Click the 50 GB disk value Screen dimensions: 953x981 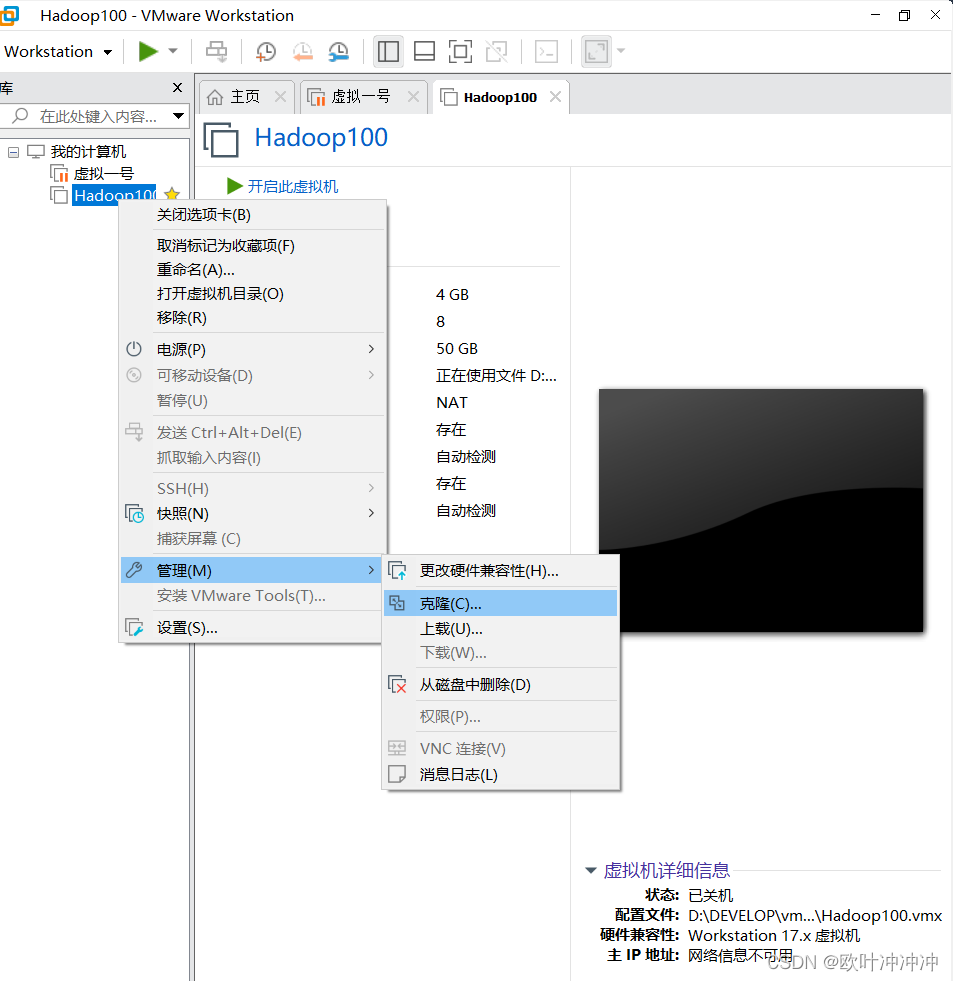pyautogui.click(x=457, y=348)
